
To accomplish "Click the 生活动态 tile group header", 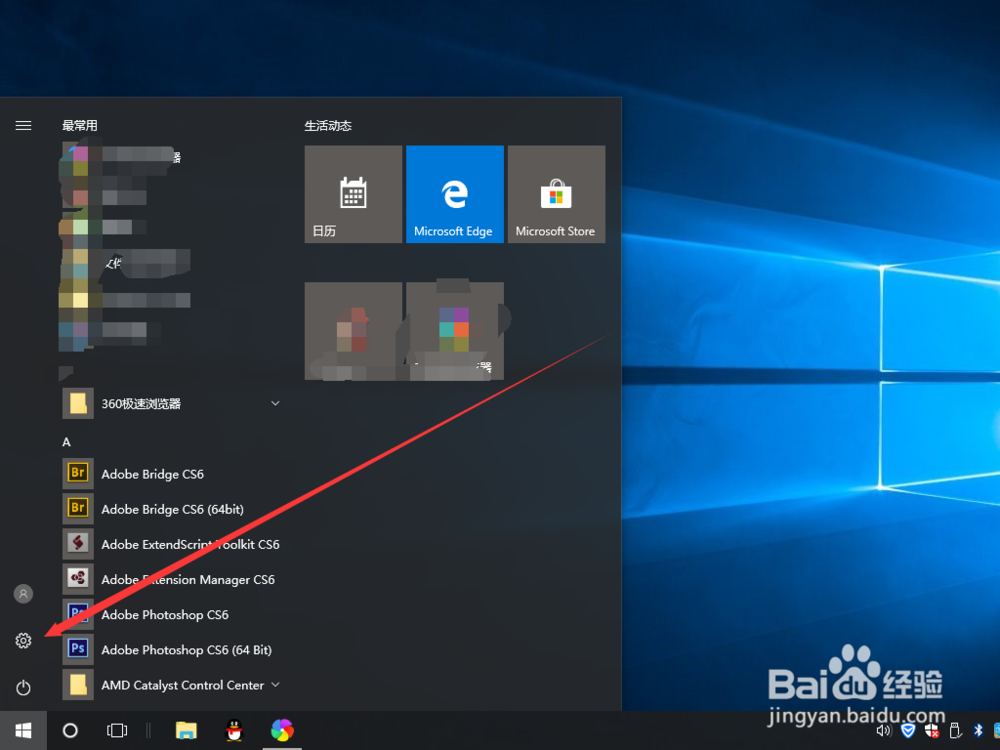I will click(x=328, y=126).
